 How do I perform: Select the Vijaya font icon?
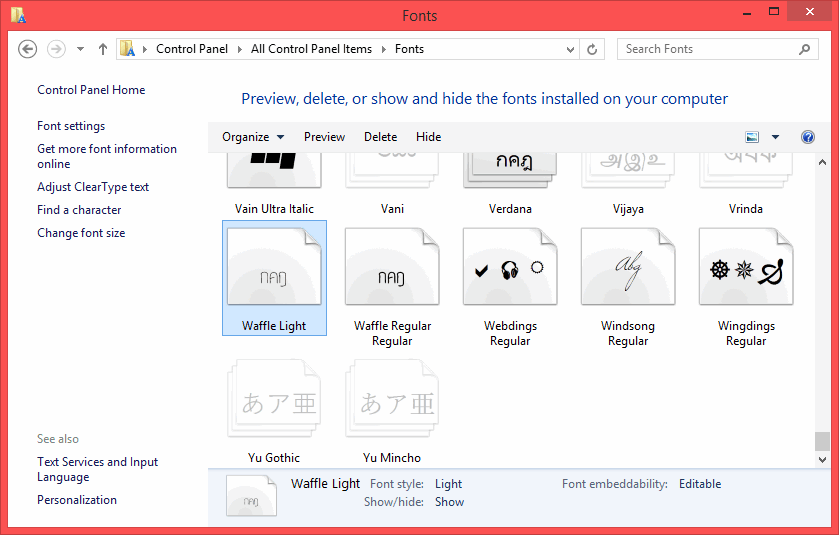(x=628, y=171)
